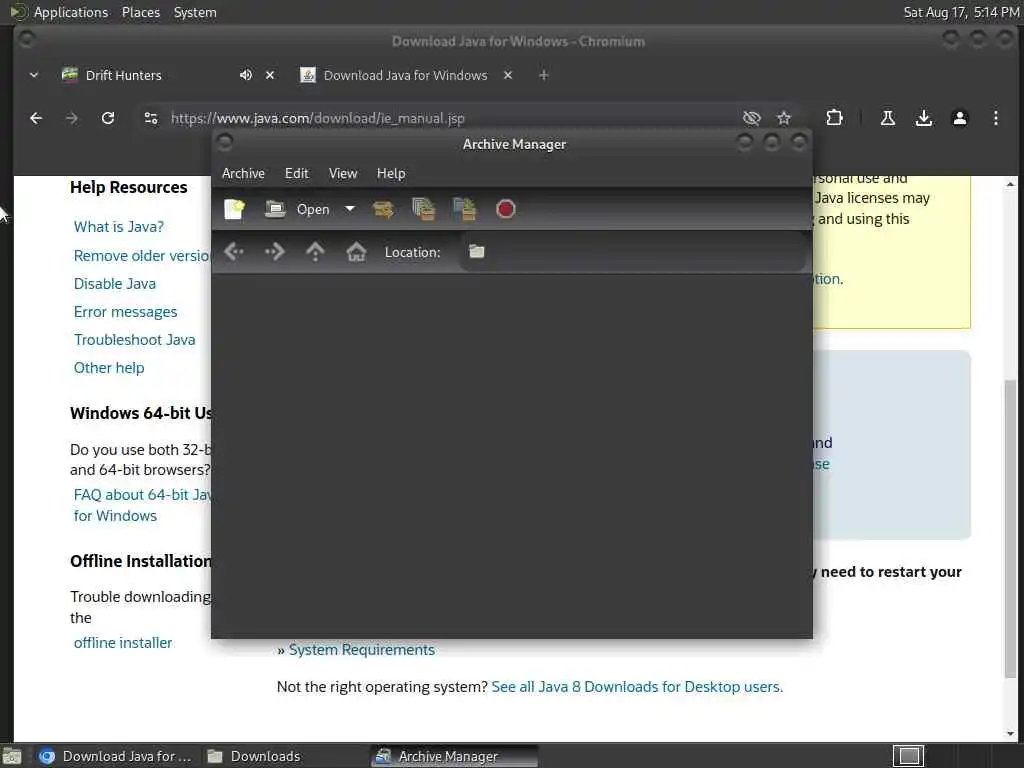This screenshot has width=1024, height=768.
Task: Select the Download Java for Windows tab
Action: point(405,75)
